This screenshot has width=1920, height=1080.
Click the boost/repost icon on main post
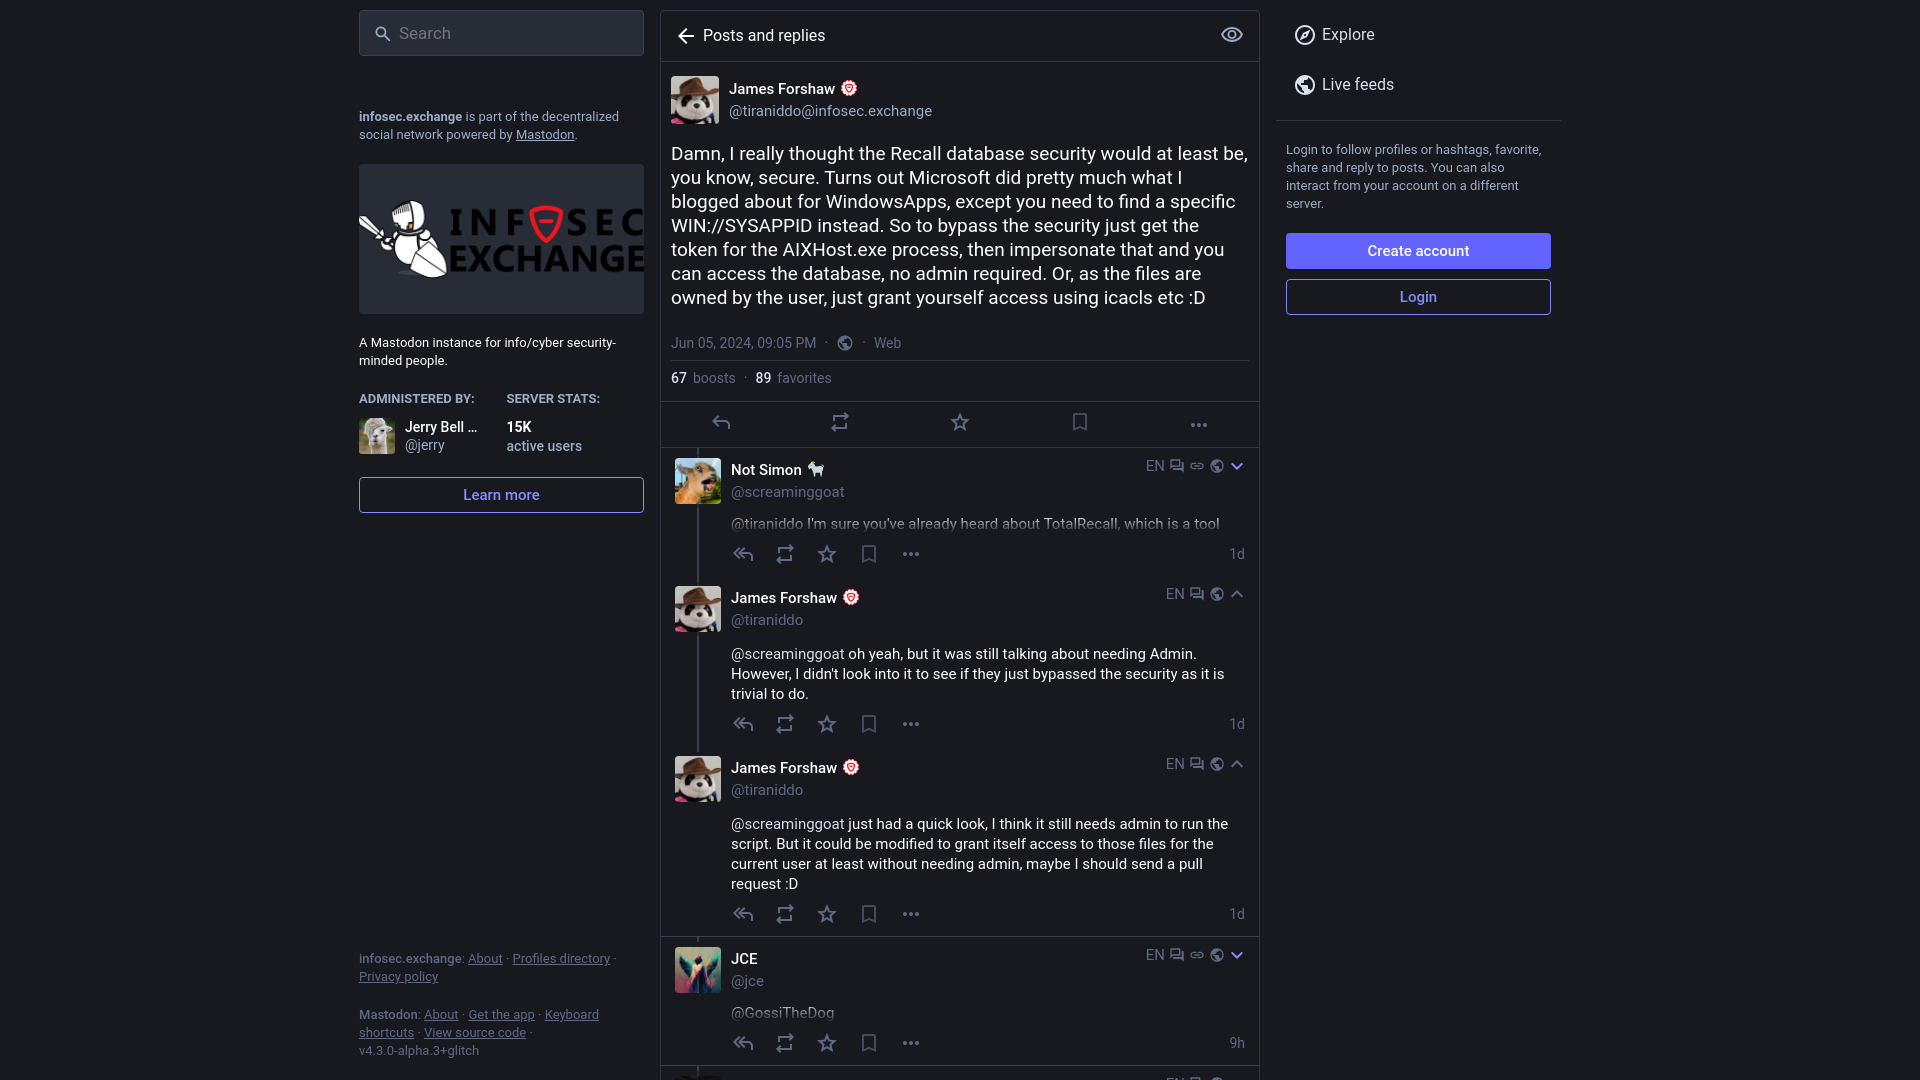840,422
